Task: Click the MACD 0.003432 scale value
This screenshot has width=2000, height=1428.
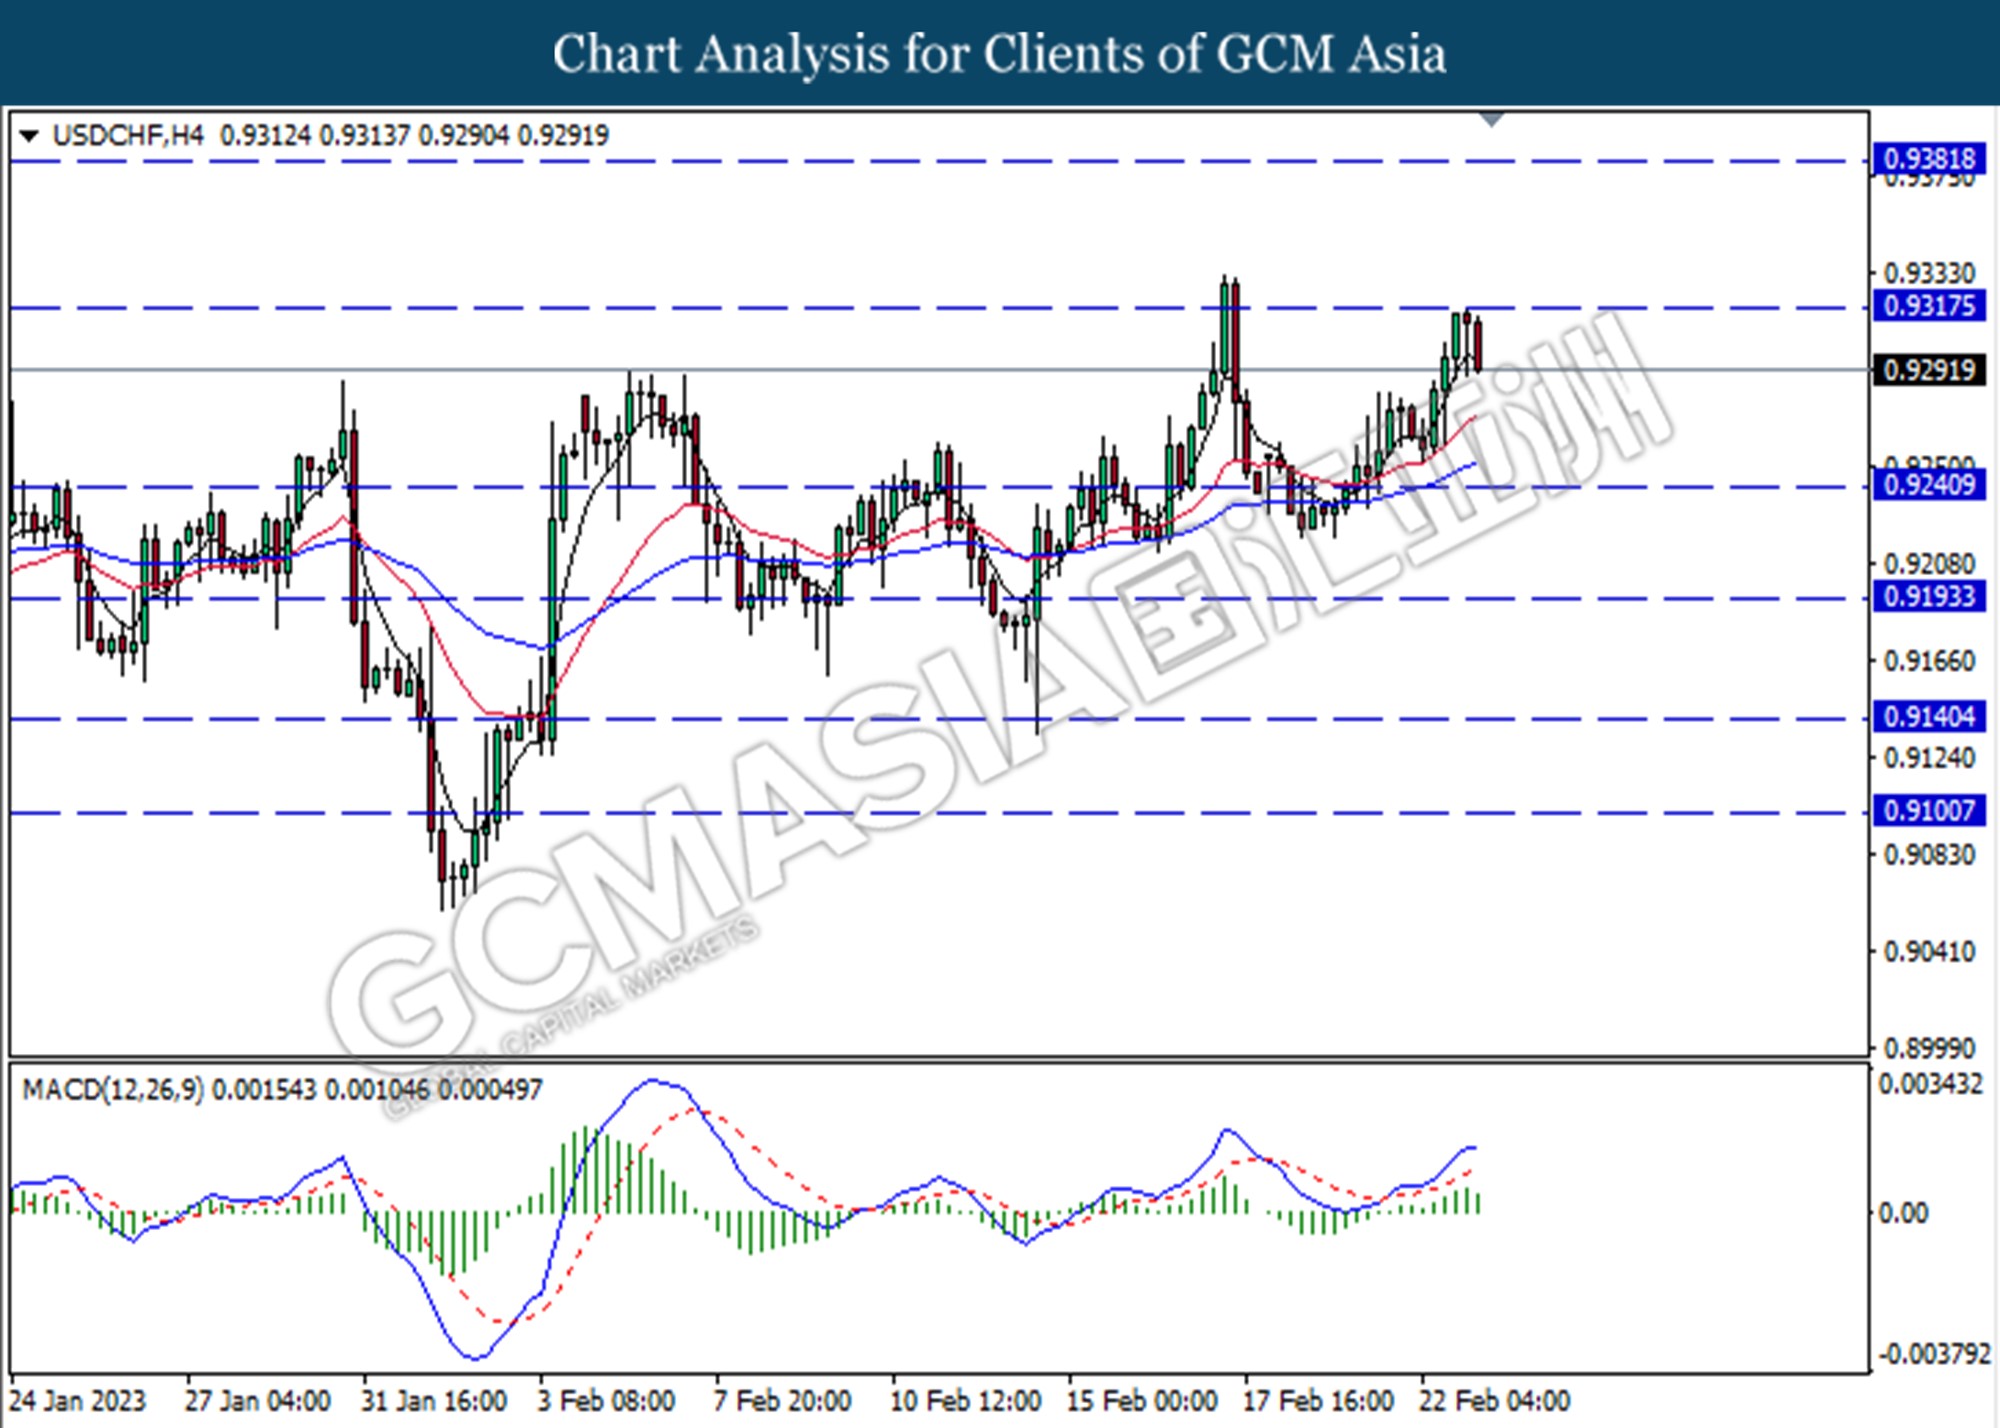Action: (1931, 1084)
